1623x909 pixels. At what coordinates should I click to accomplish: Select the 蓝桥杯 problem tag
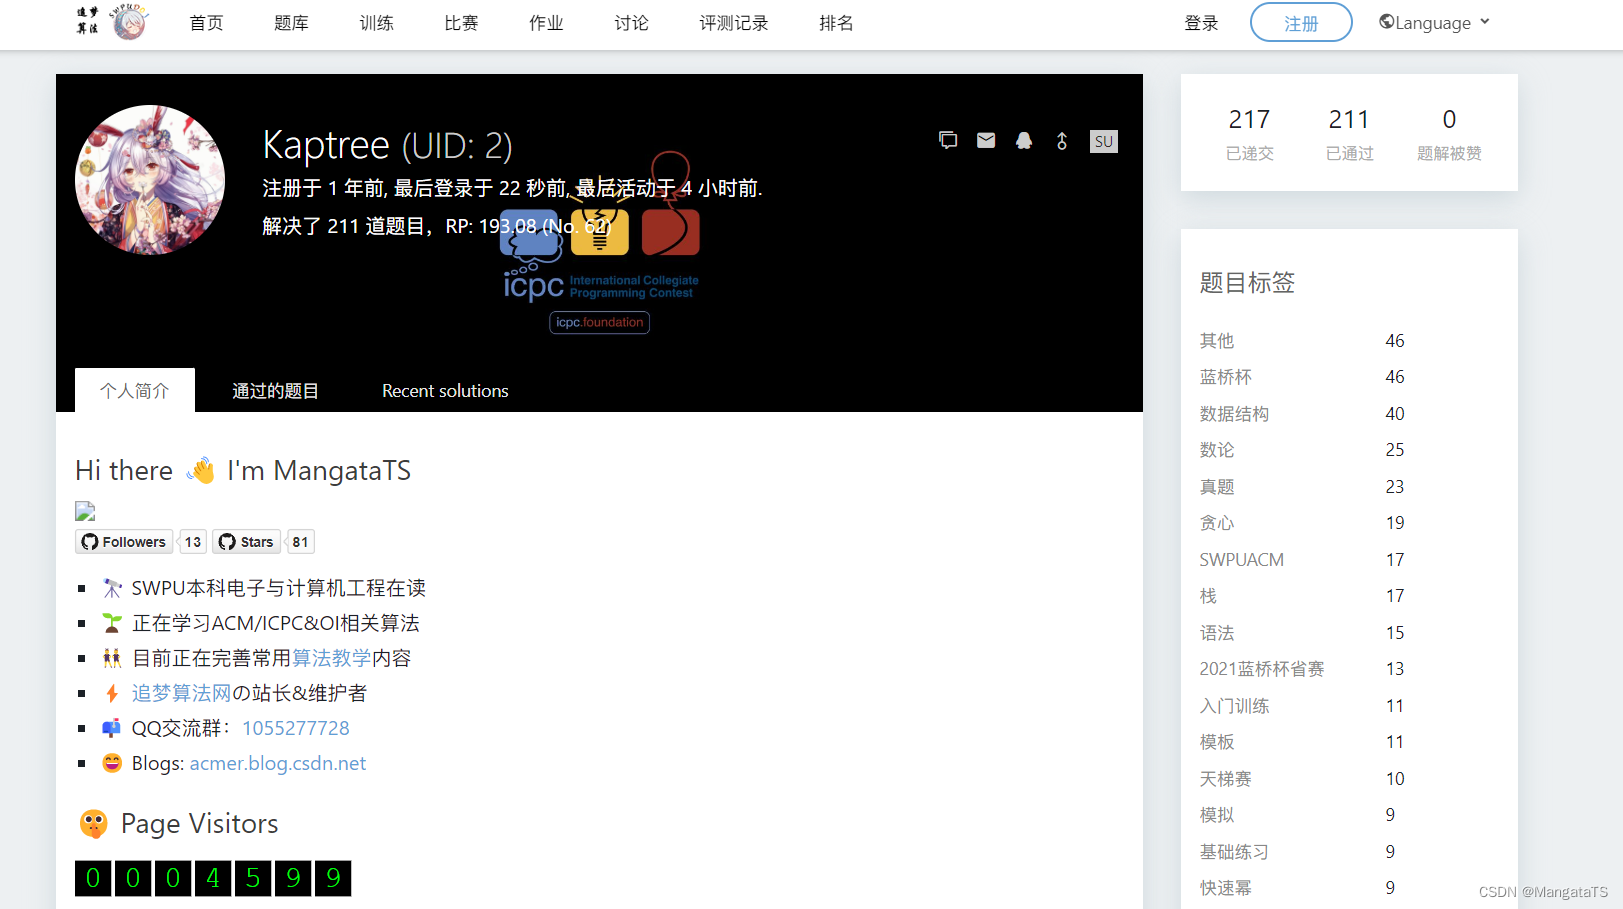click(x=1226, y=377)
